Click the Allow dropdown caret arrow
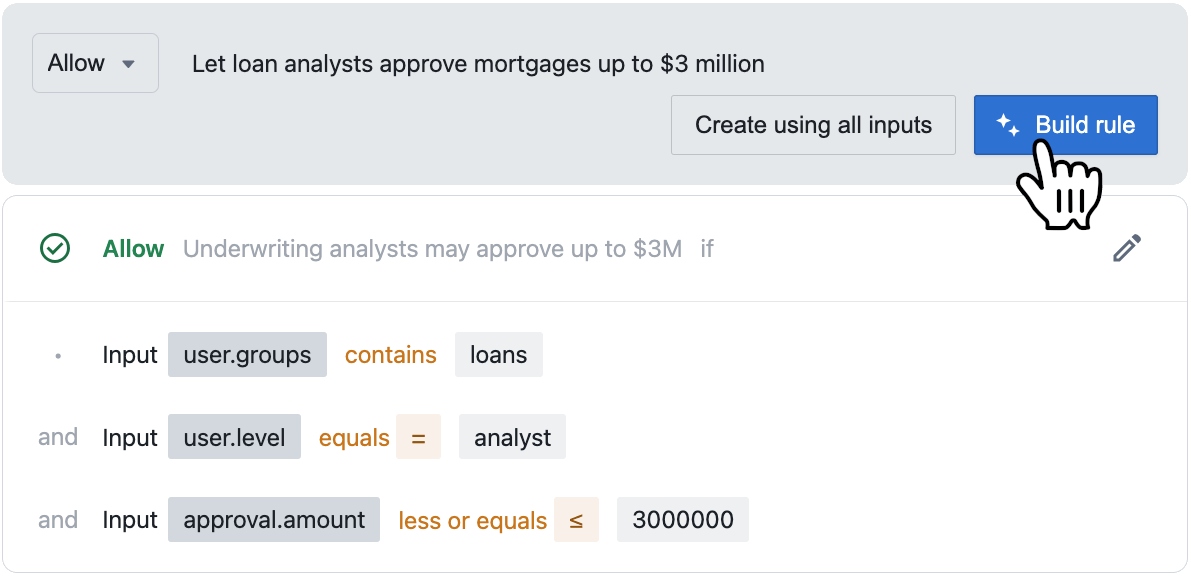This screenshot has width=1191, height=577. pyautogui.click(x=128, y=64)
